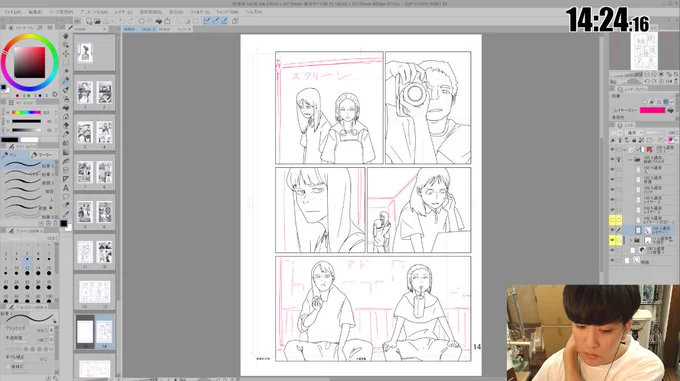Screen dimensions: 680x381
Task: Click inside the color wheel saturation square
Action: pos(29,62)
